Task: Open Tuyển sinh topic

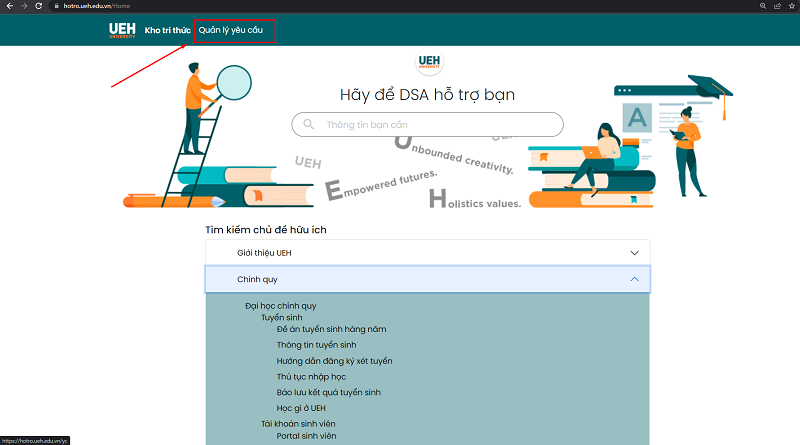Action: click(x=282, y=317)
